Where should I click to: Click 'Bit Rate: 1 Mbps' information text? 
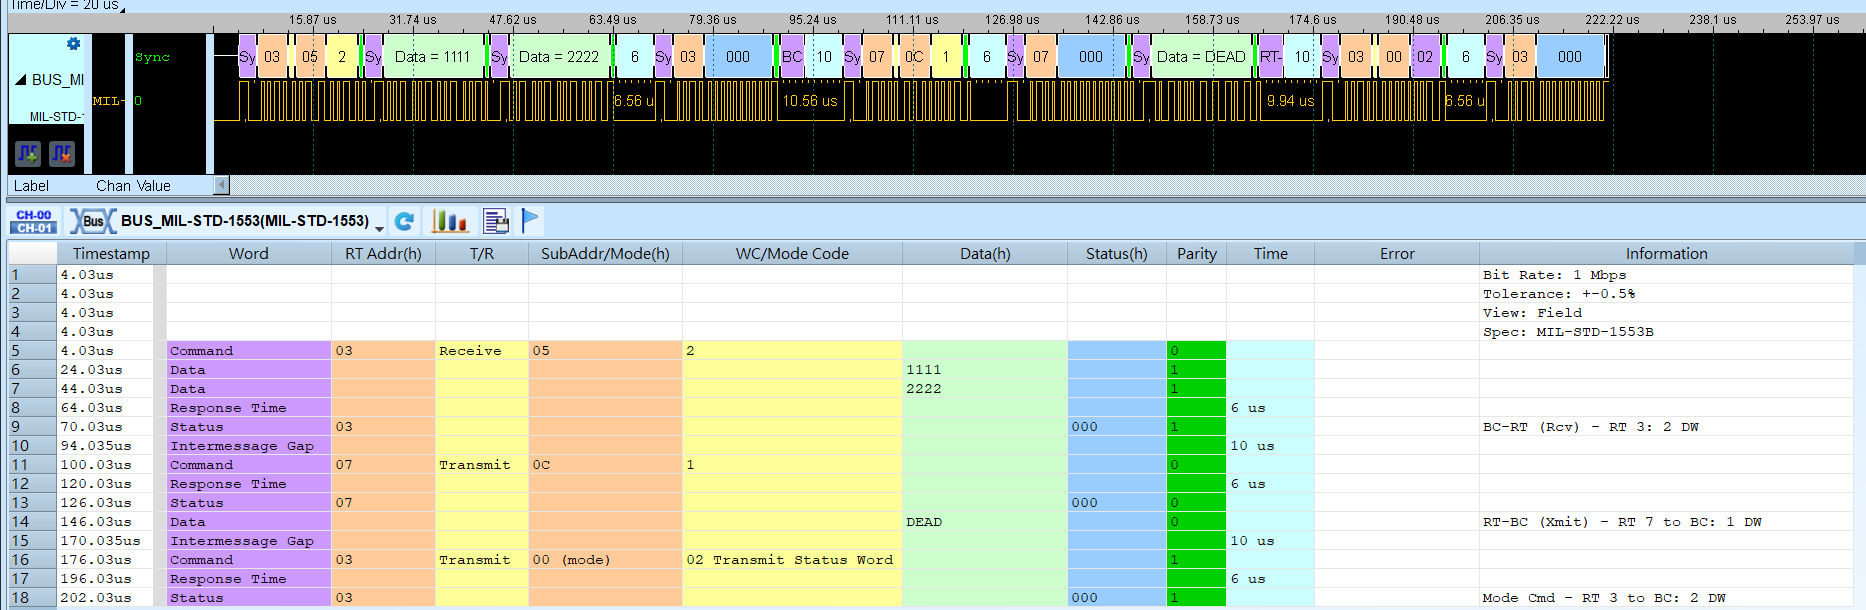1554,275
